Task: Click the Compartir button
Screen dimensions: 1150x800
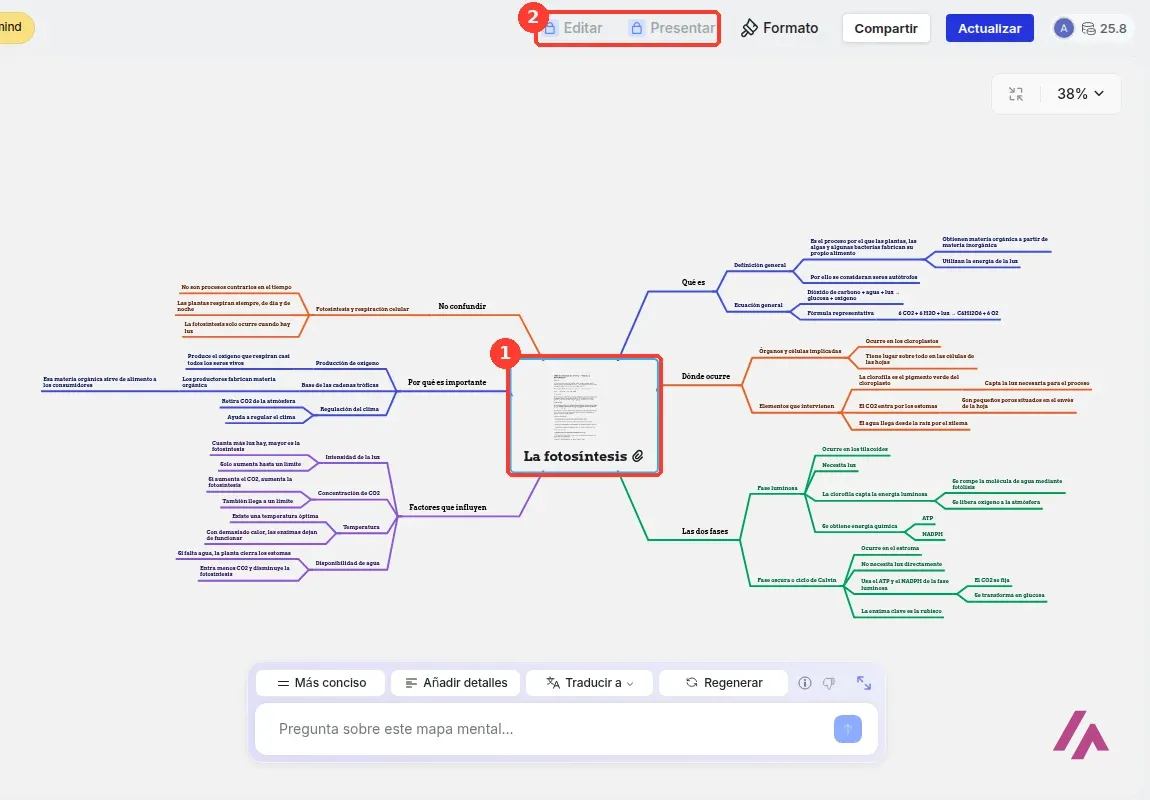Action: click(x=886, y=29)
